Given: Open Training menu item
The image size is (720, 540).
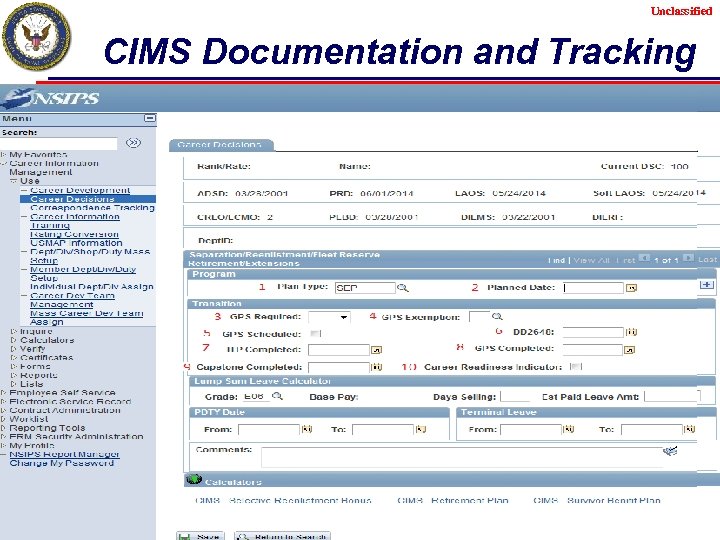Looking at the screenshot, I should pyautogui.click(x=50, y=225).
